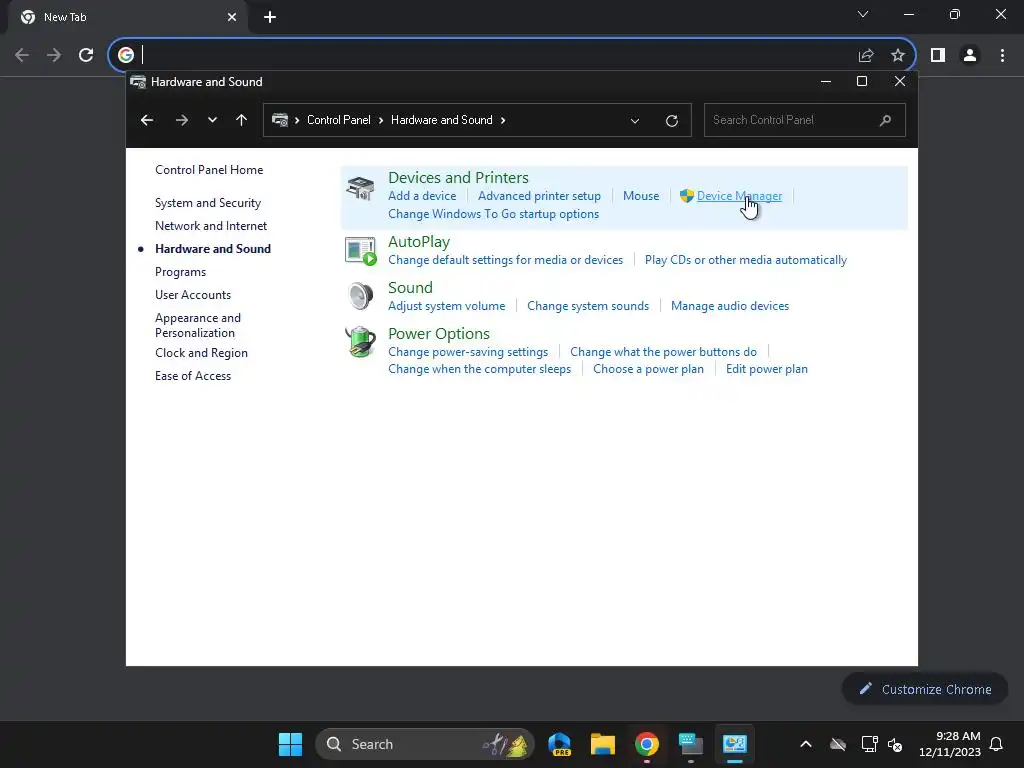This screenshot has height=768, width=1024.
Task: Click the Sound speaker icon
Action: (x=360, y=296)
